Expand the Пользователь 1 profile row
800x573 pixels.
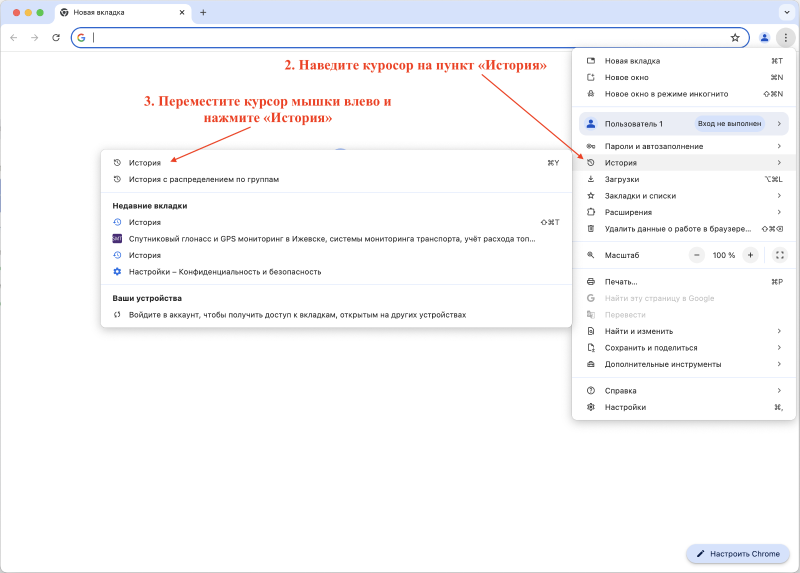click(x=684, y=123)
